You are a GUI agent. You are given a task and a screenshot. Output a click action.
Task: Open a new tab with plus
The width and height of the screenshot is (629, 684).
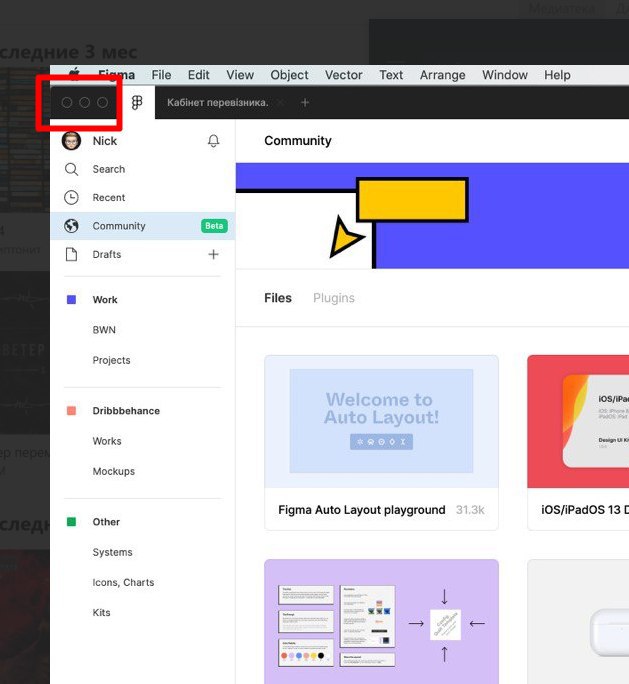pos(305,103)
